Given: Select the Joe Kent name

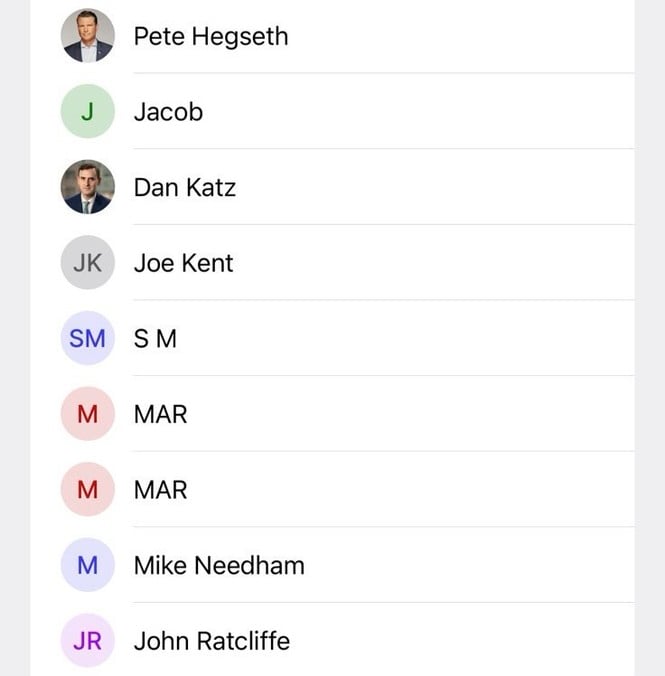Looking at the screenshot, I should (x=183, y=263).
